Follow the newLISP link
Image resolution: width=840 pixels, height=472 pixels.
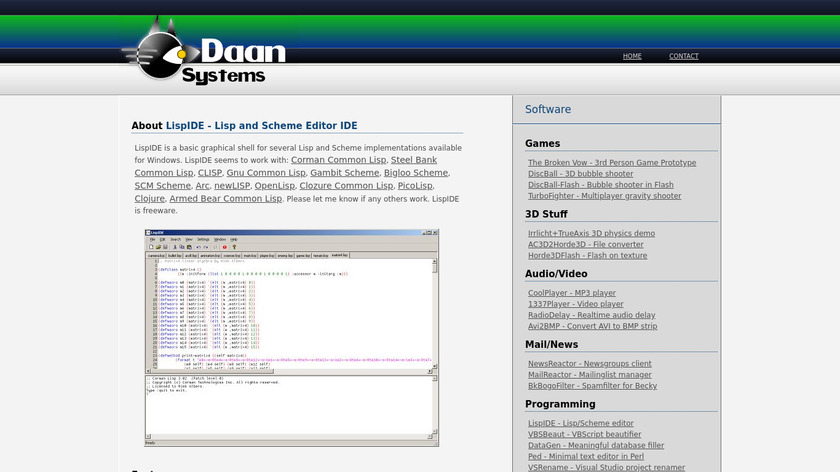coord(232,185)
